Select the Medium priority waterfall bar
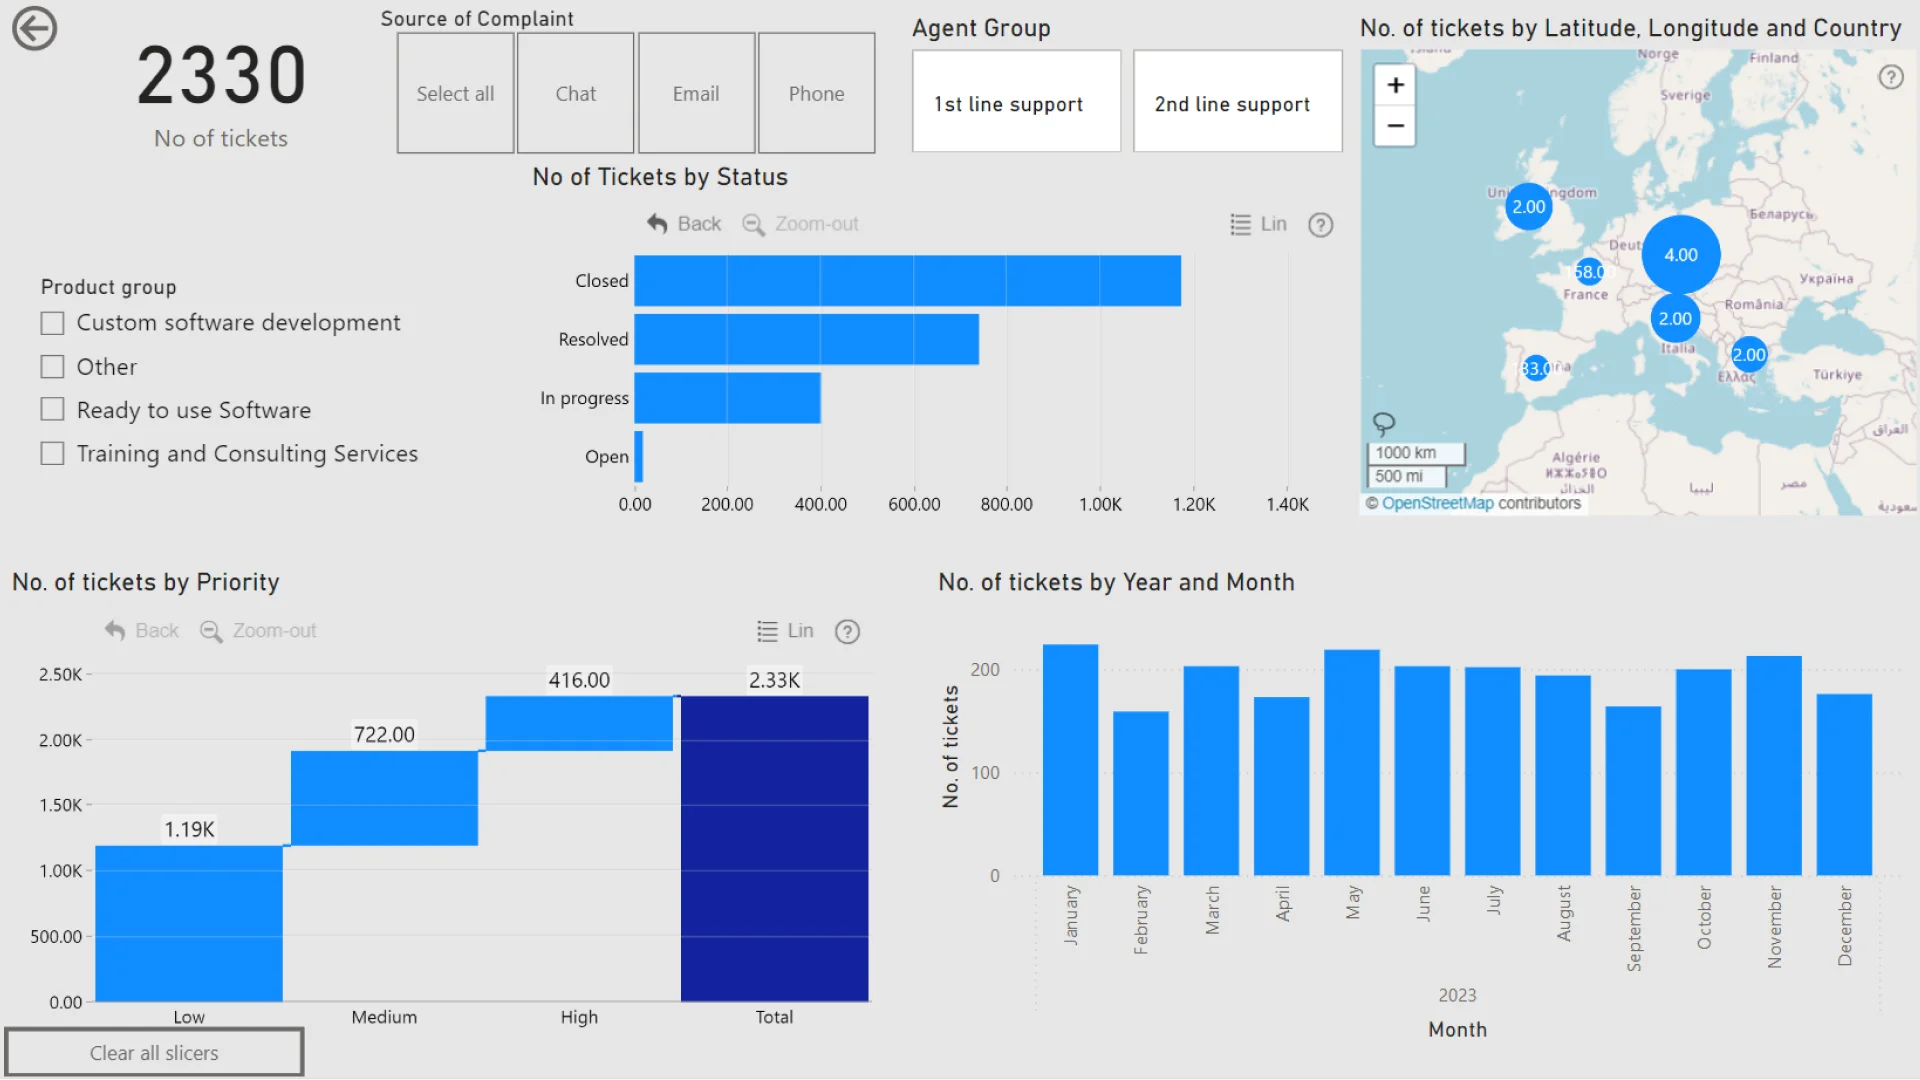The width and height of the screenshot is (1920, 1080). coord(384,798)
